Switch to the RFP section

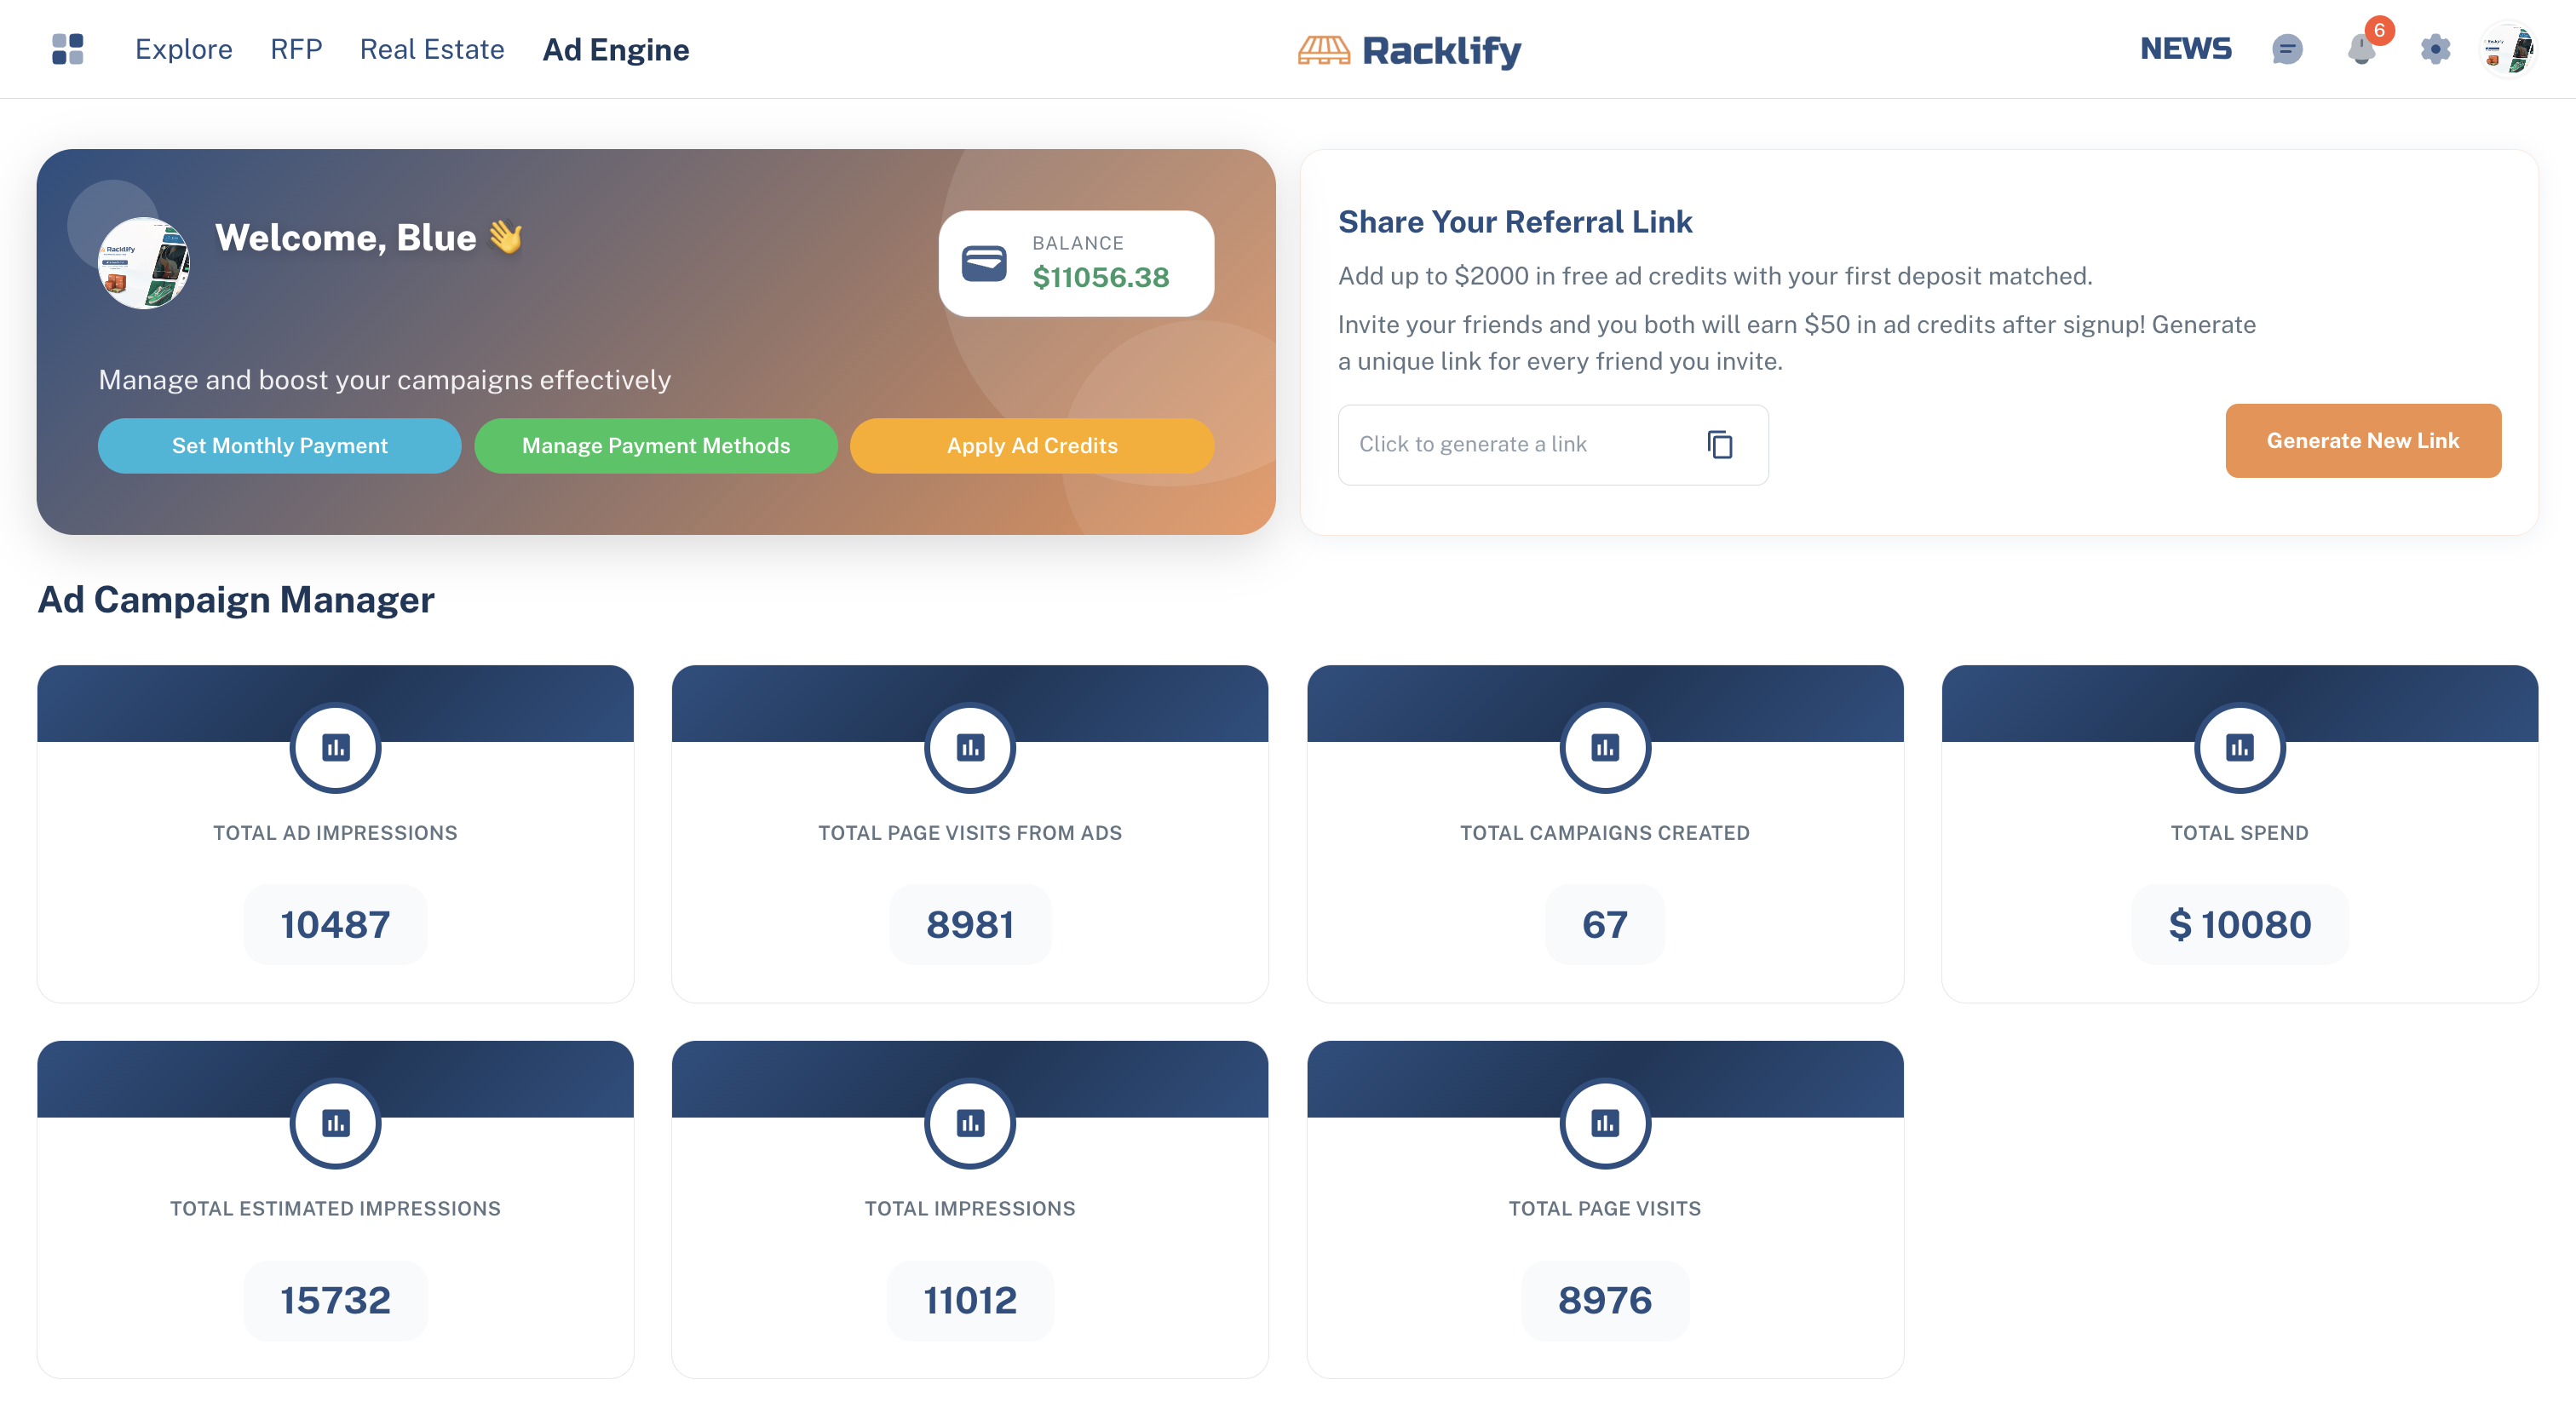point(296,49)
